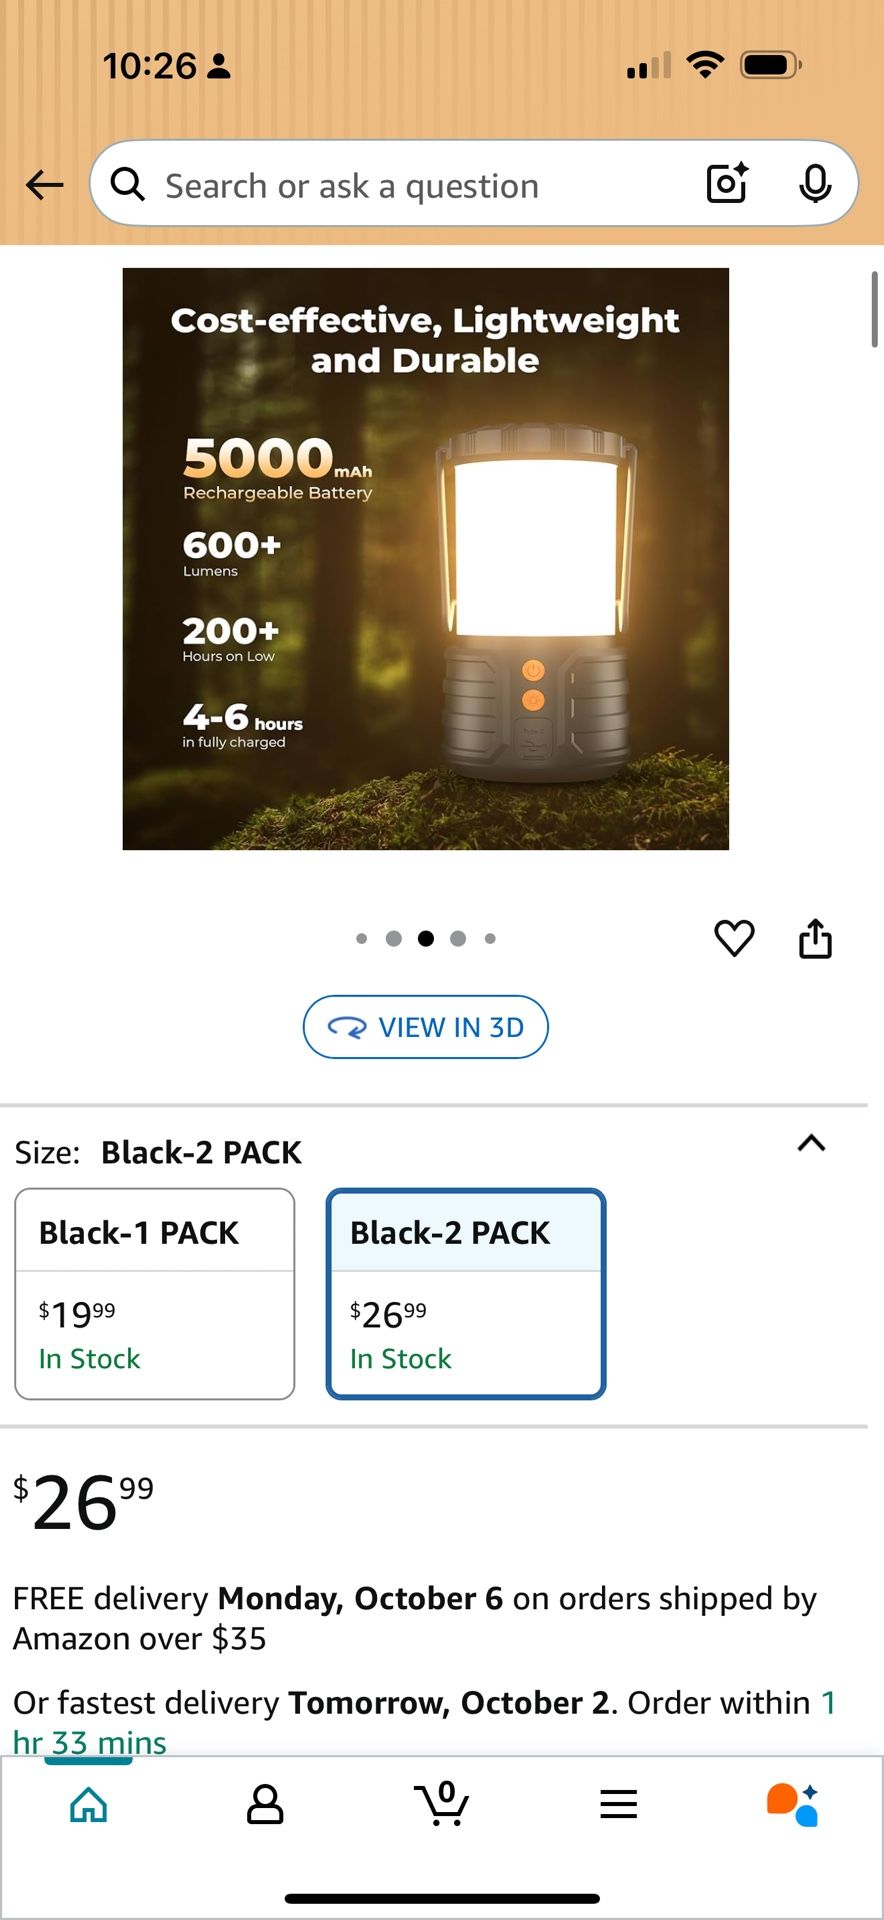Viewport: 884px width, 1920px height.
Task: Select the Black-1 PACK option
Action: (155, 1294)
